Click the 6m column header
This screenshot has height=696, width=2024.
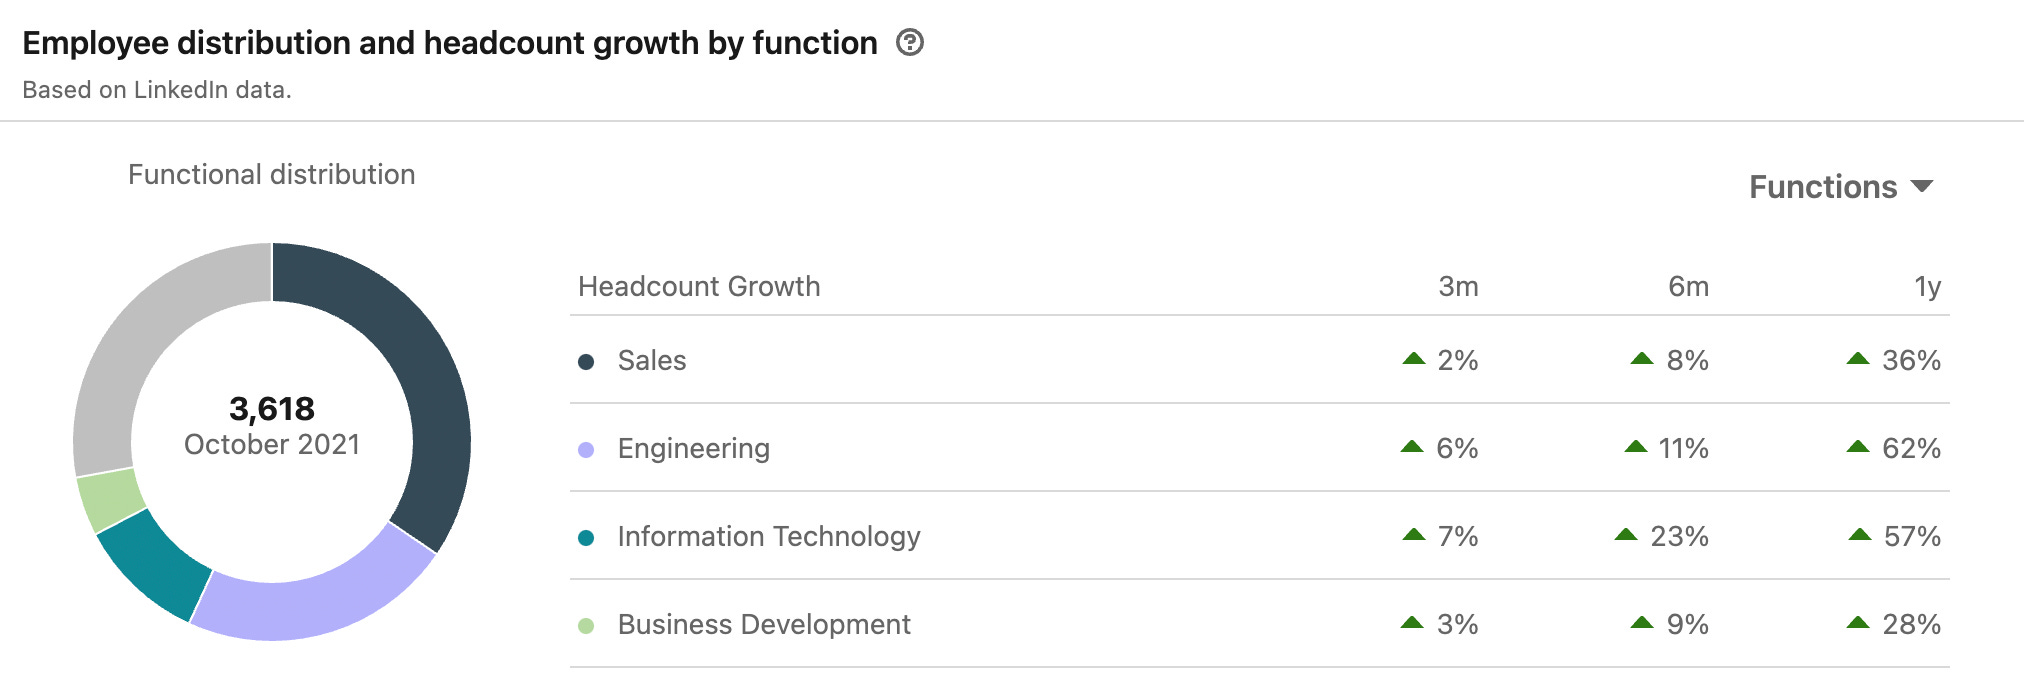click(1688, 286)
